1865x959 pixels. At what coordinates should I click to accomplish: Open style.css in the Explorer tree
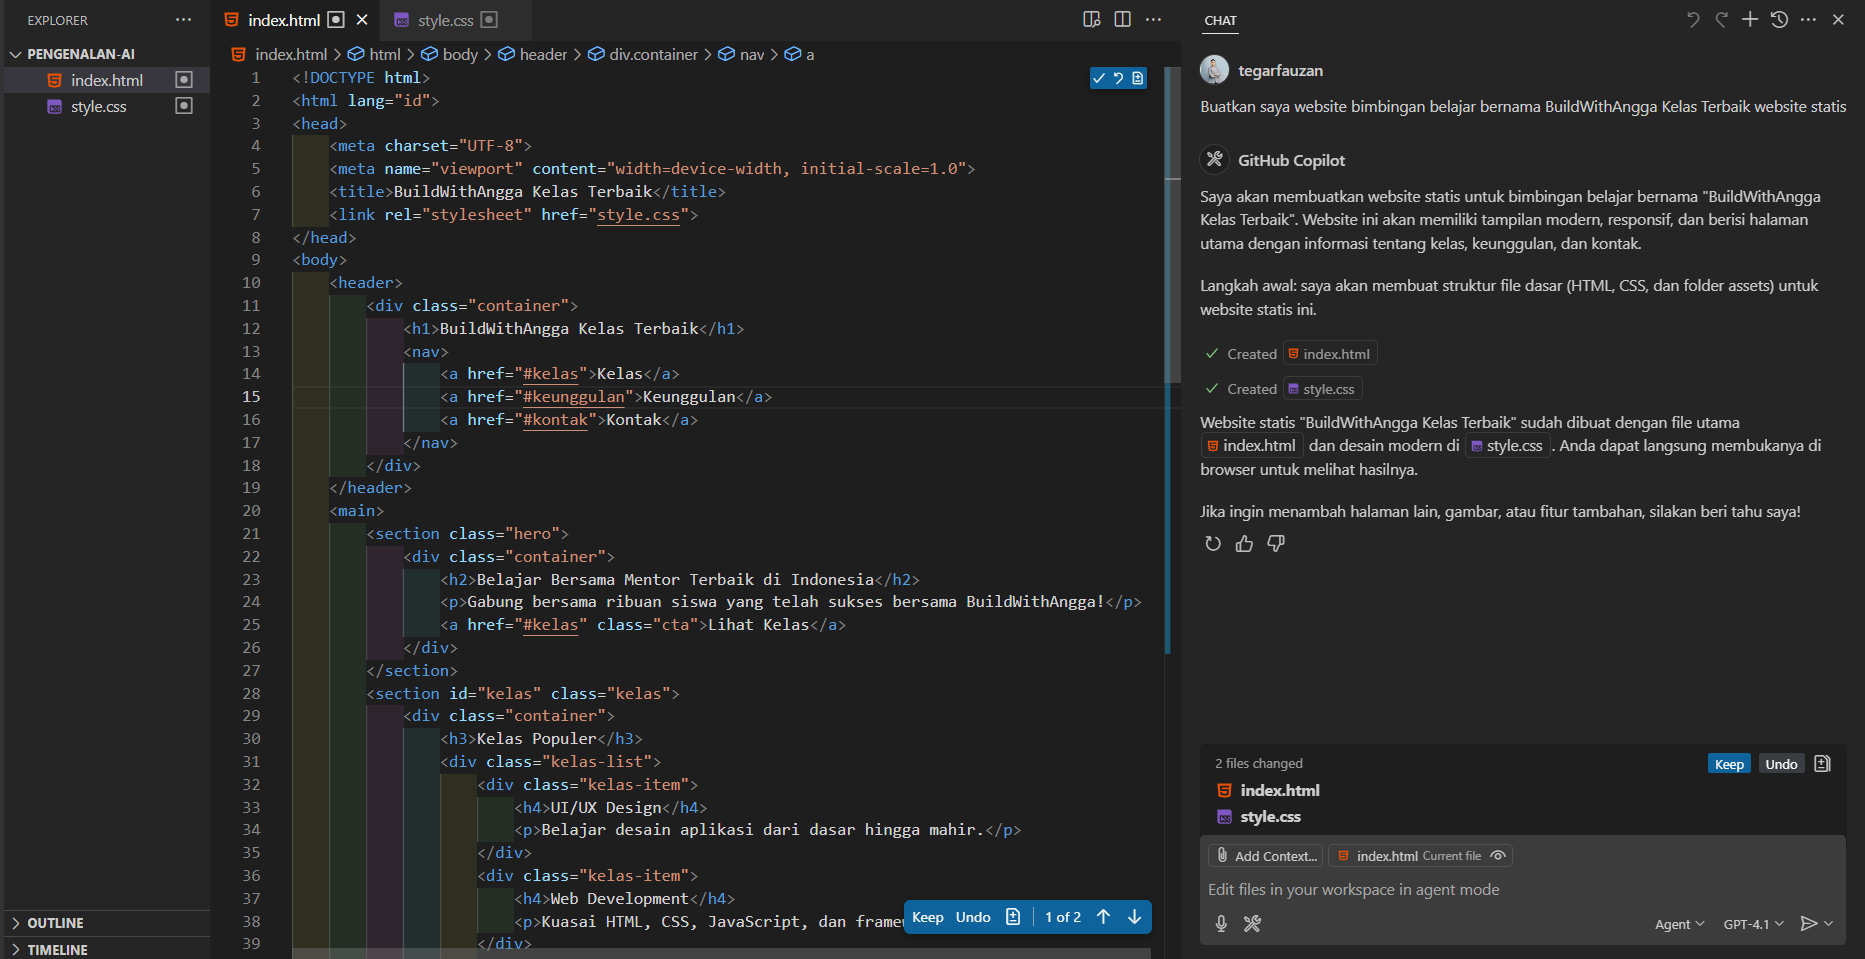pyautogui.click(x=98, y=106)
